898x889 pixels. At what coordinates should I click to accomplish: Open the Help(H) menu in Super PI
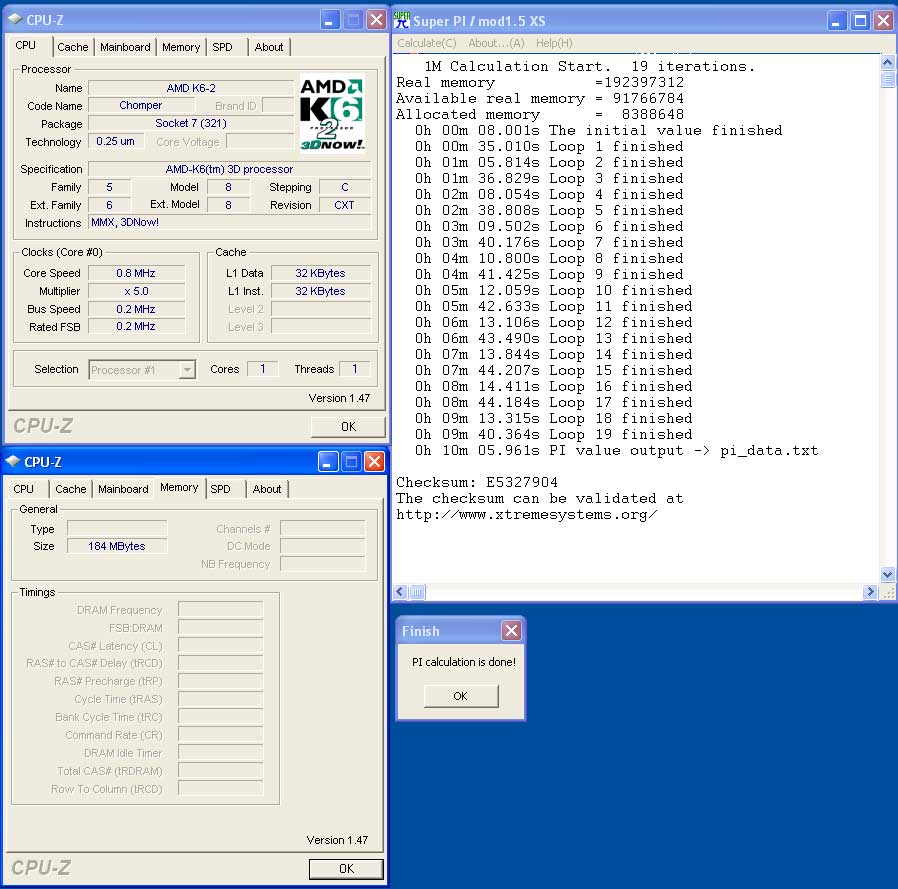(554, 43)
